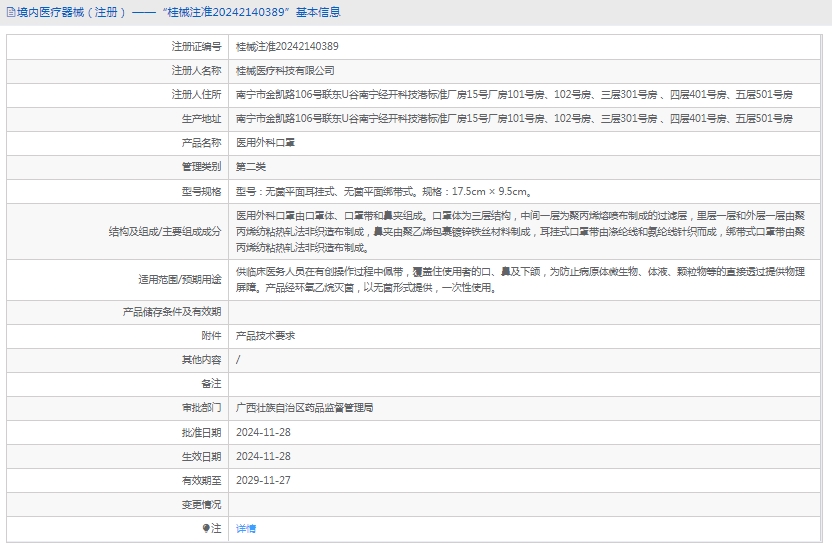The image size is (832, 550).
Task: Click management category value 第二类
Action: (251, 167)
